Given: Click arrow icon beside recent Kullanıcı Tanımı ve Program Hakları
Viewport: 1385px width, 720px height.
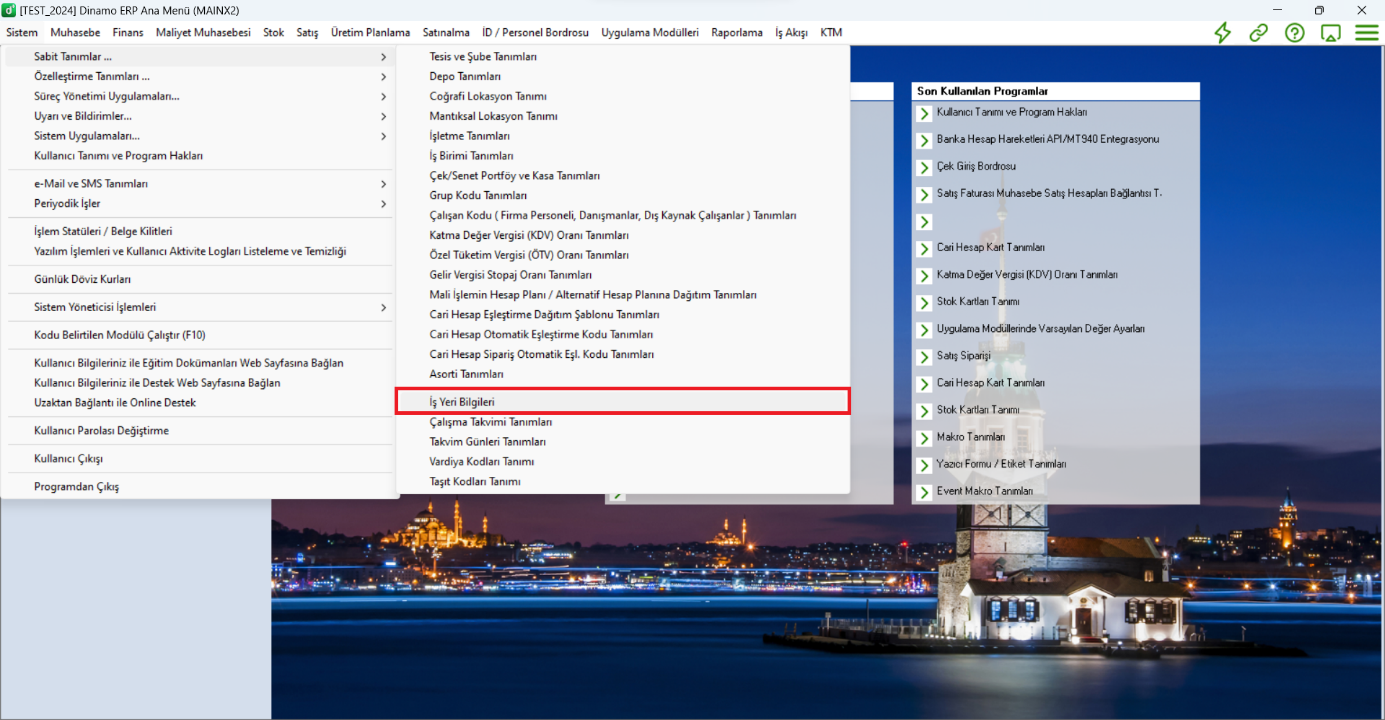Looking at the screenshot, I should tap(924, 113).
